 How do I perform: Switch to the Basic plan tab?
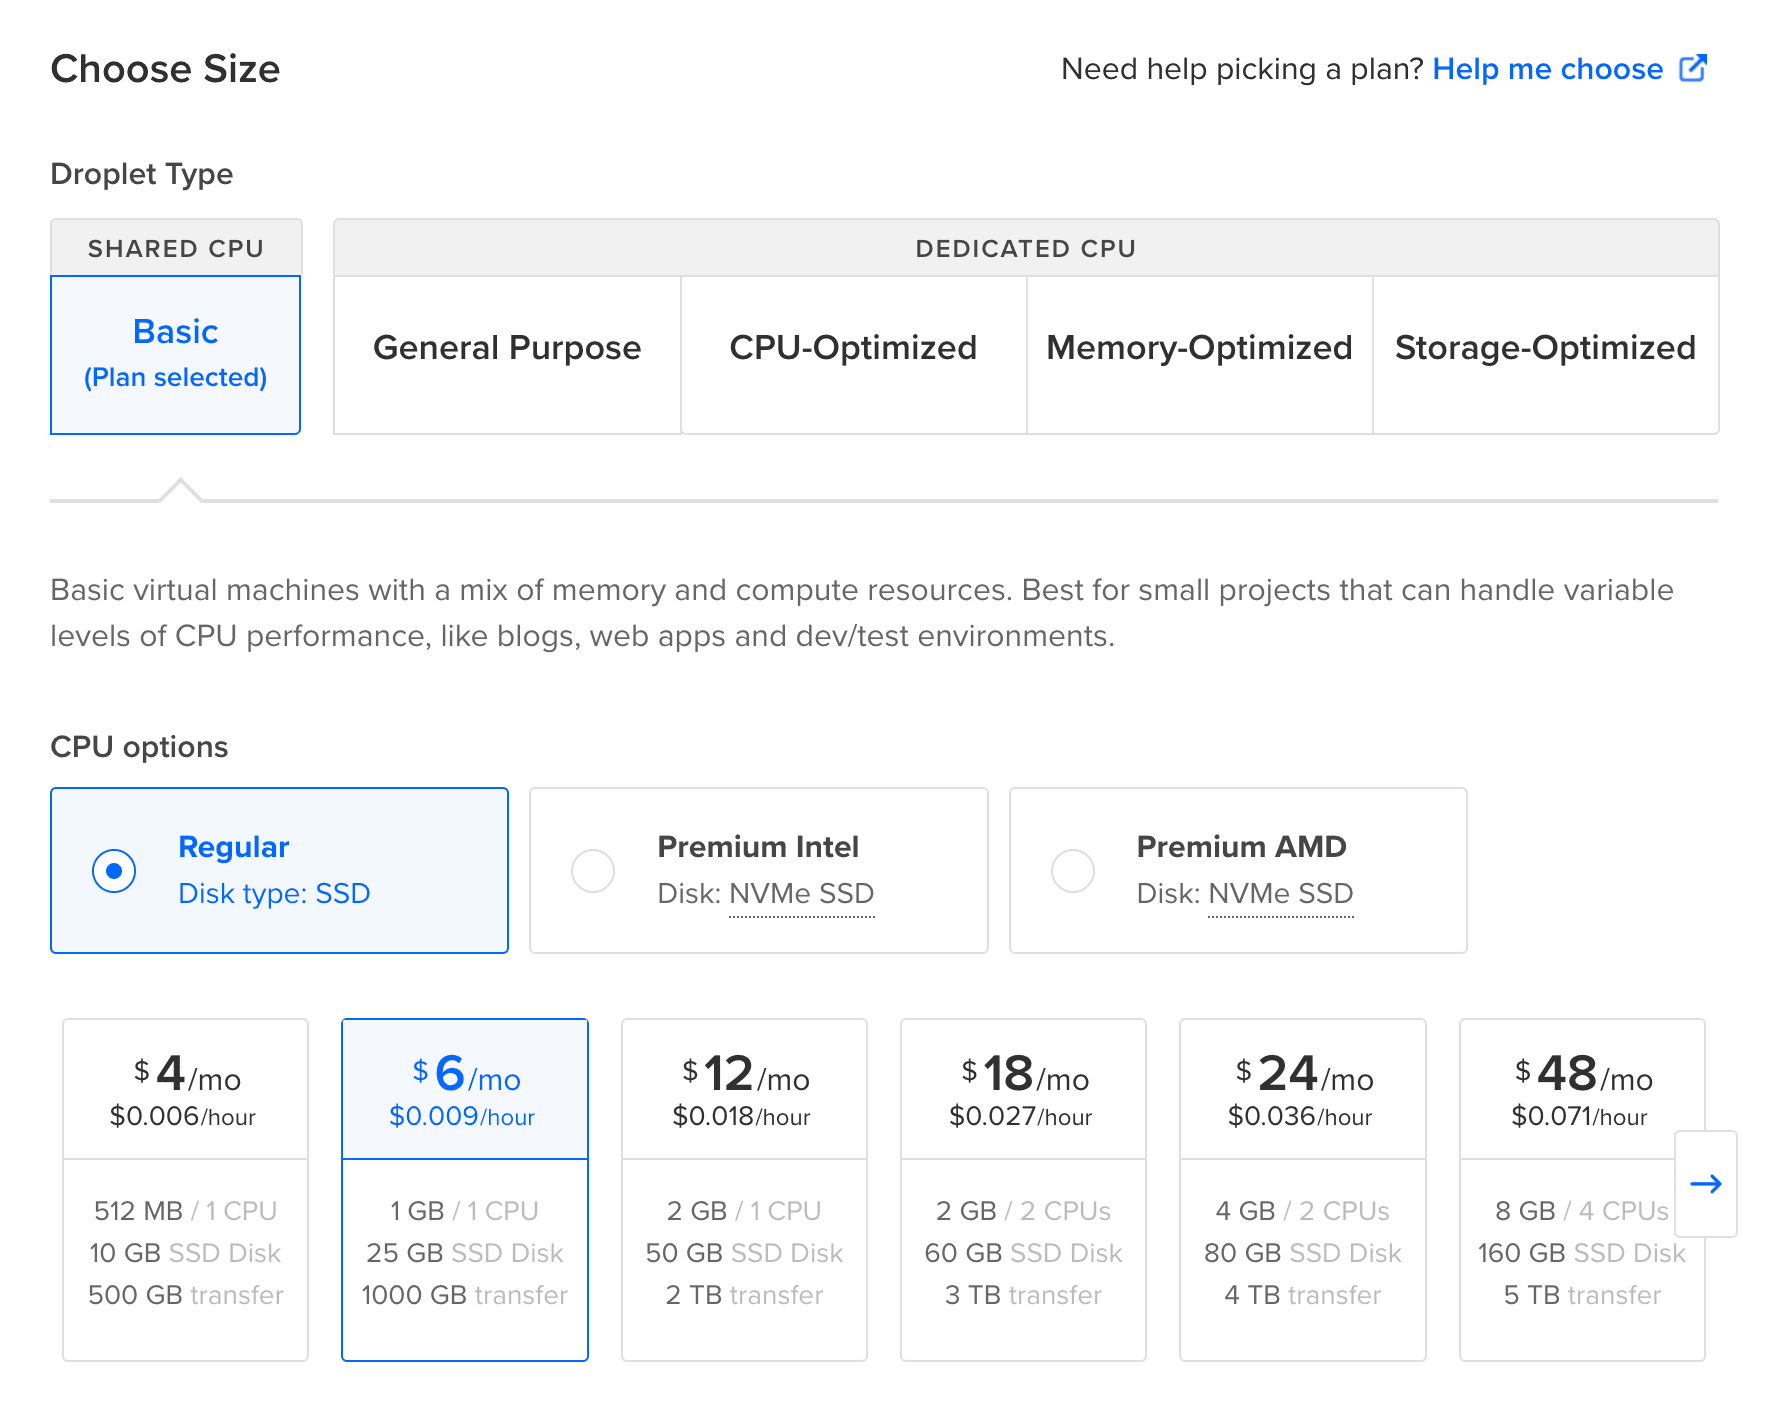(x=176, y=355)
